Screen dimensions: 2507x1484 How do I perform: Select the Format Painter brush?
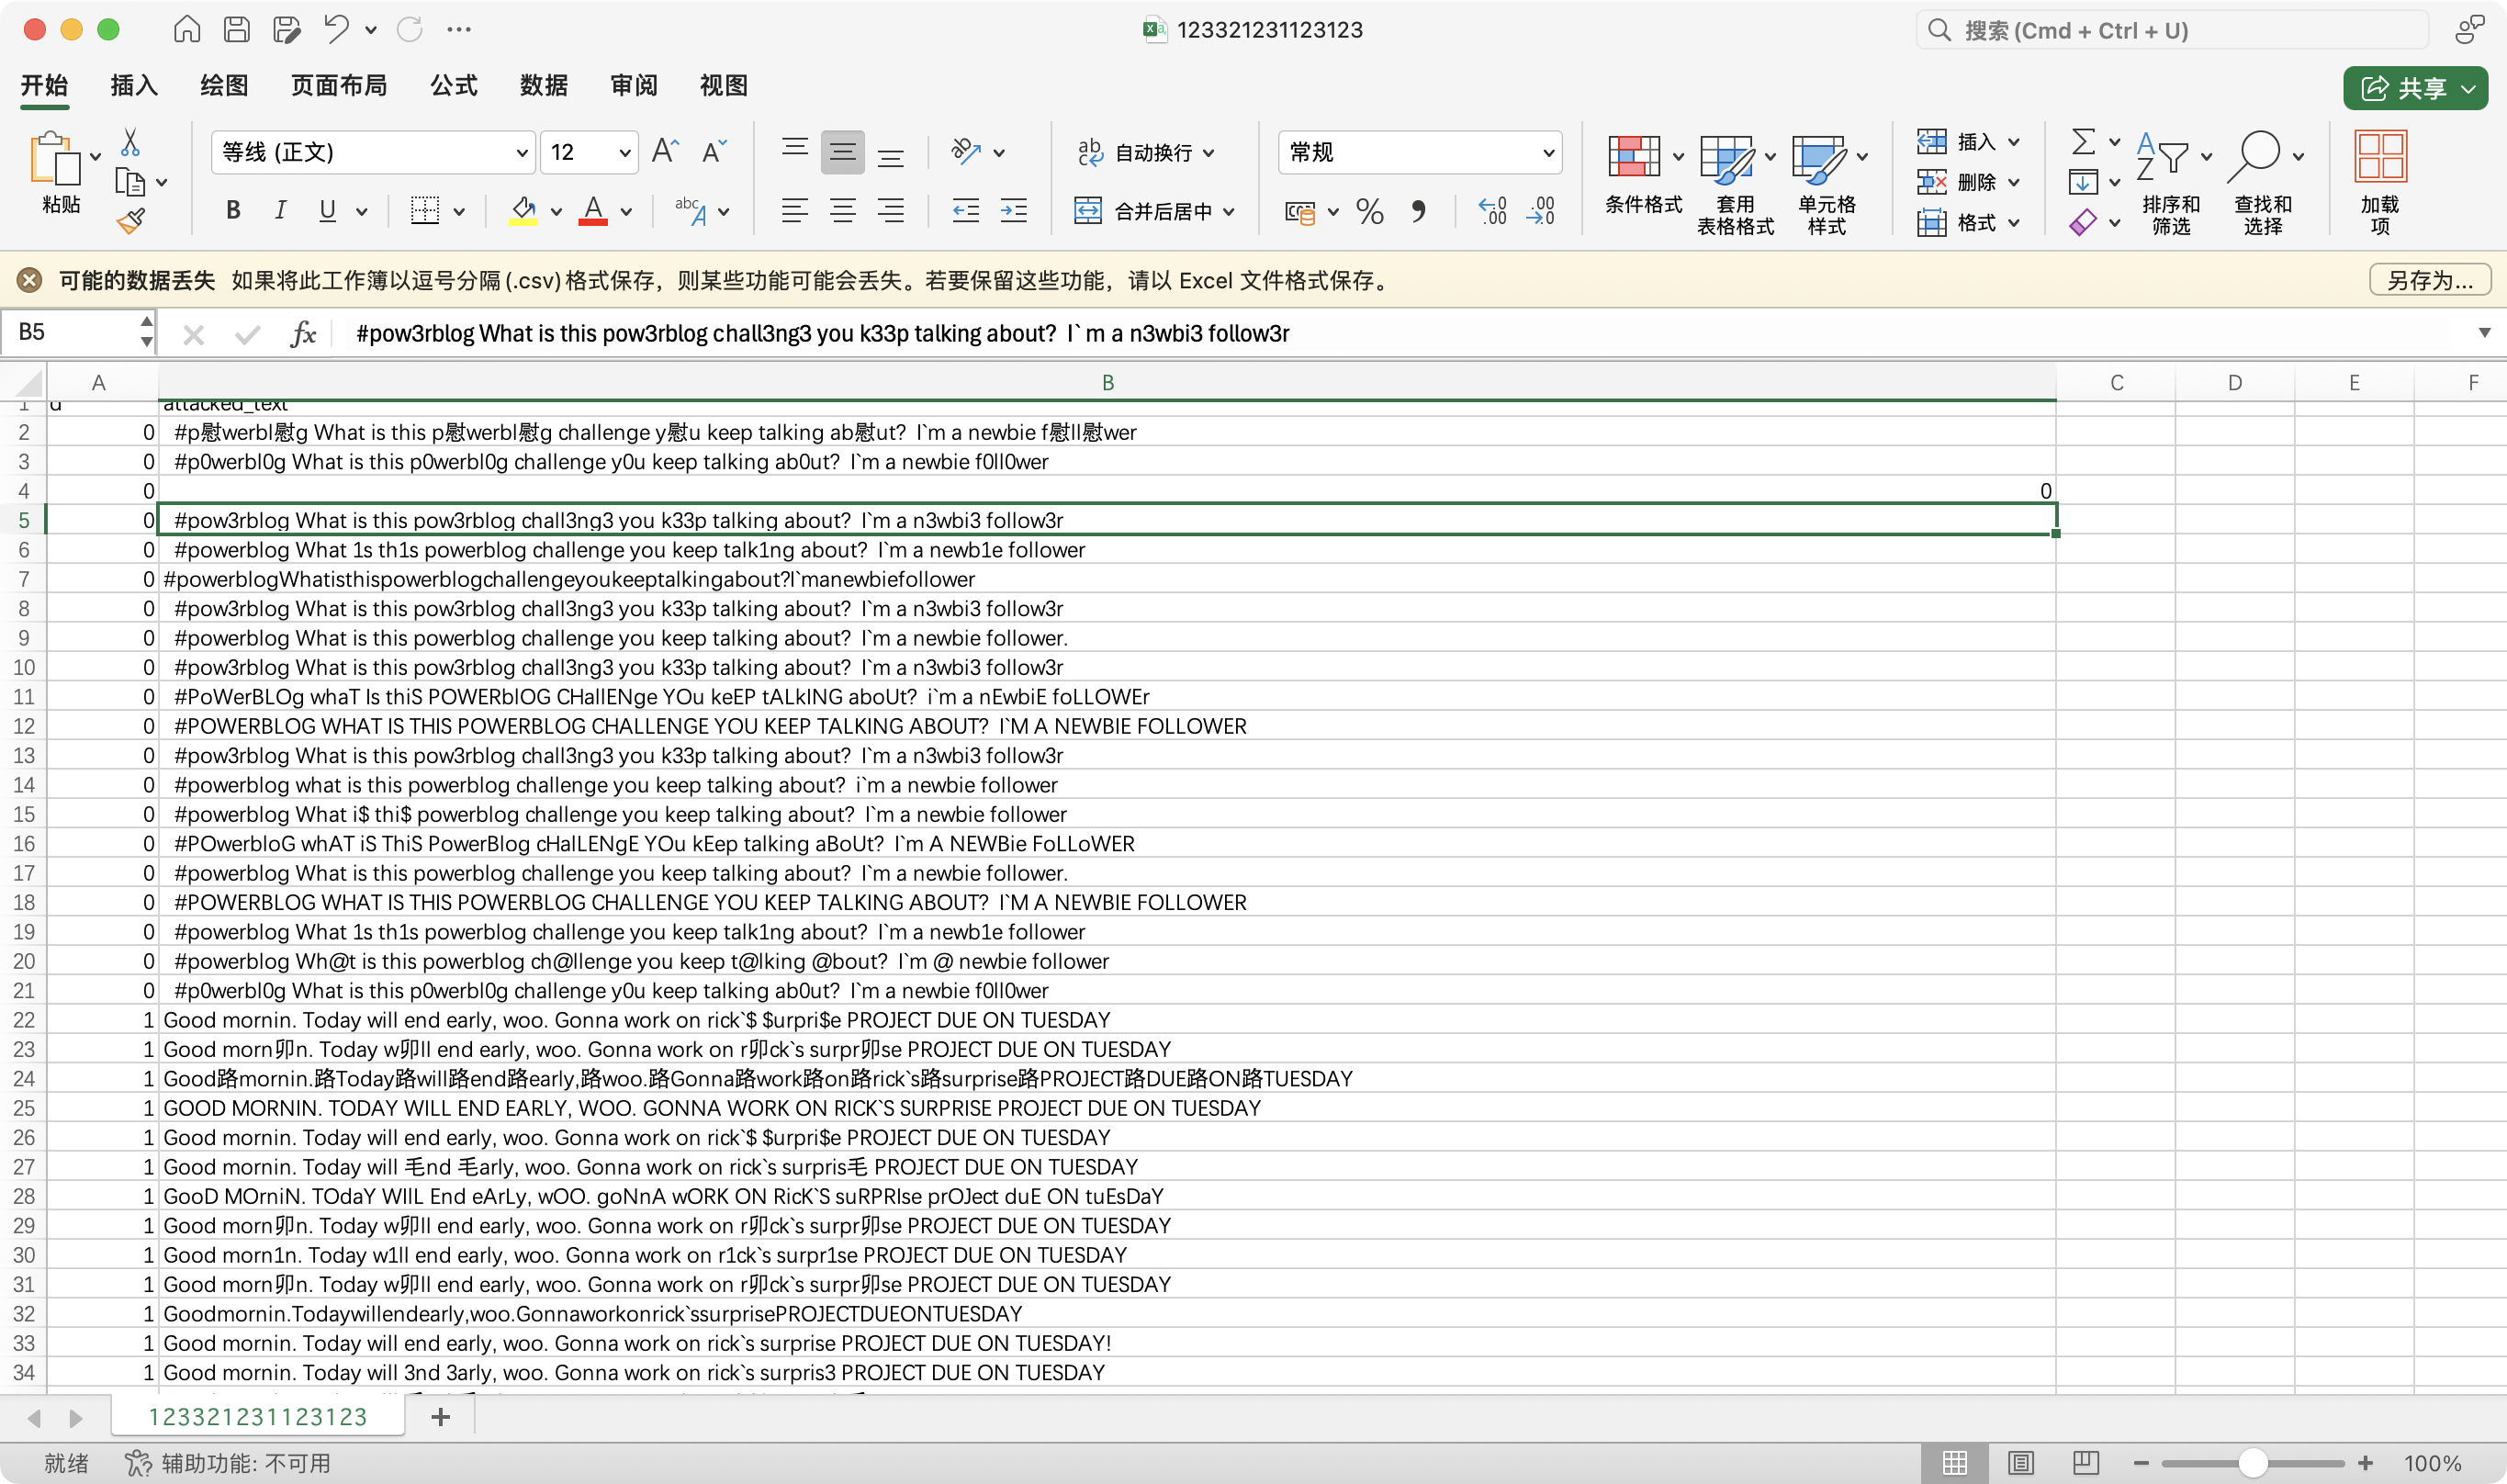coord(130,221)
